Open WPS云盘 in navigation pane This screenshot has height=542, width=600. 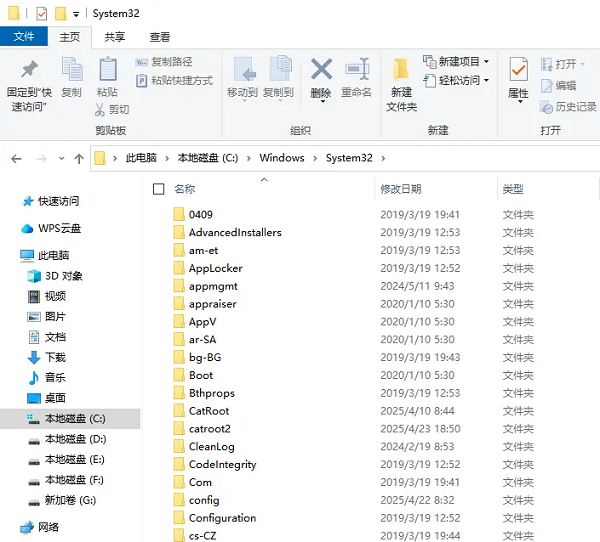51,229
